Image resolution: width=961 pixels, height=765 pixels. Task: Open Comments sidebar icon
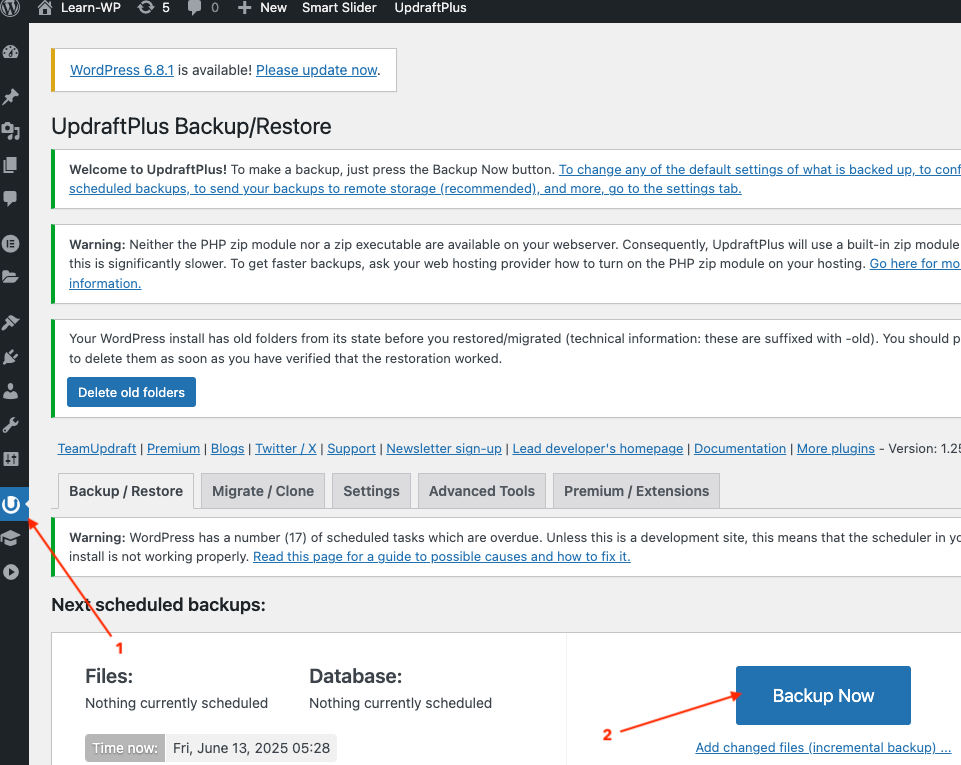click(11, 198)
